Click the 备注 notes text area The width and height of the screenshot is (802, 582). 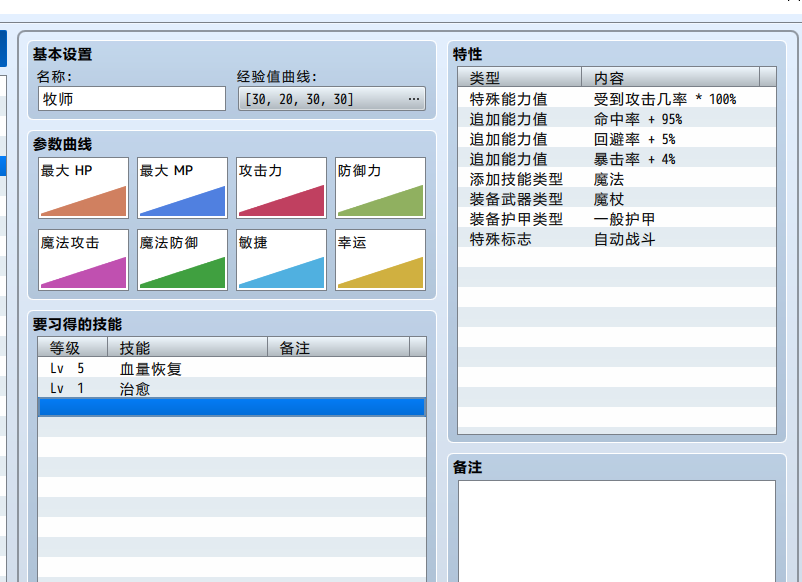617,531
